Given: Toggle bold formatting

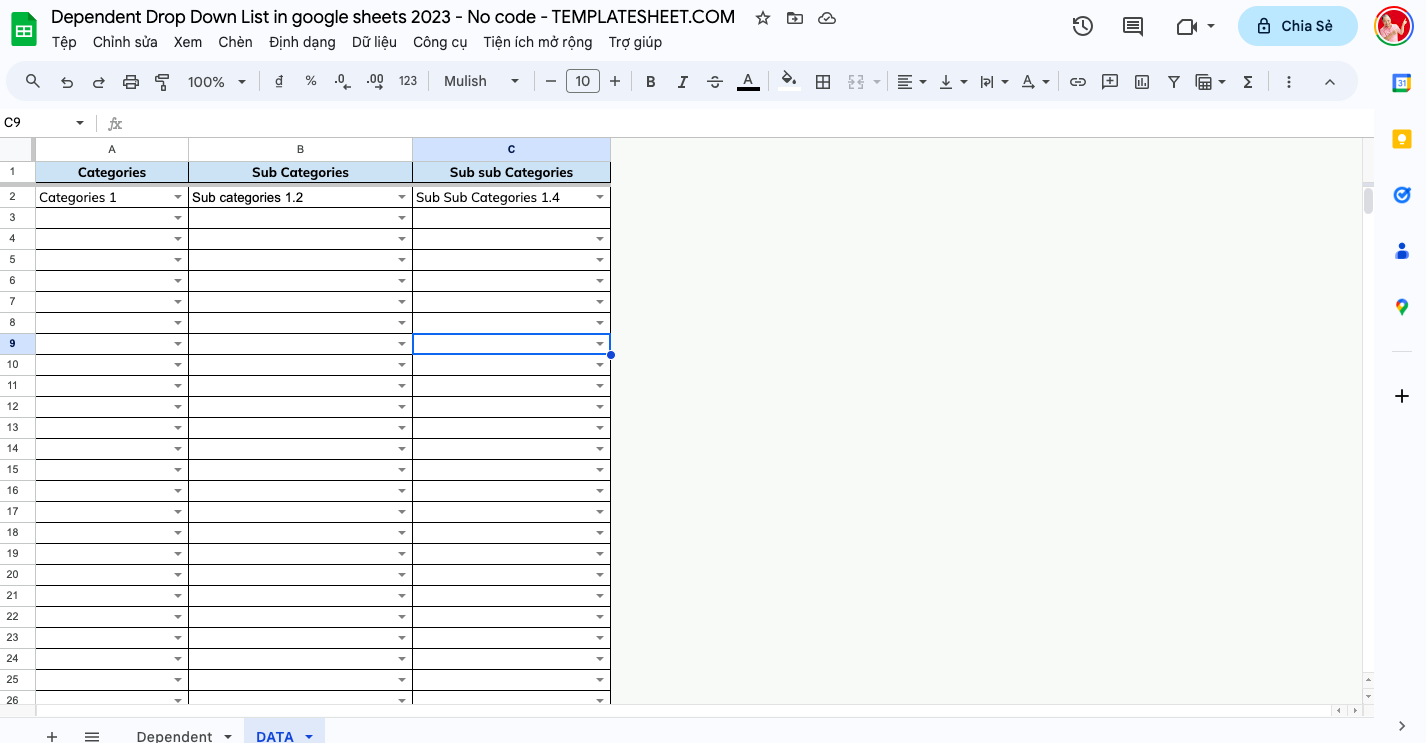Looking at the screenshot, I should 651,81.
